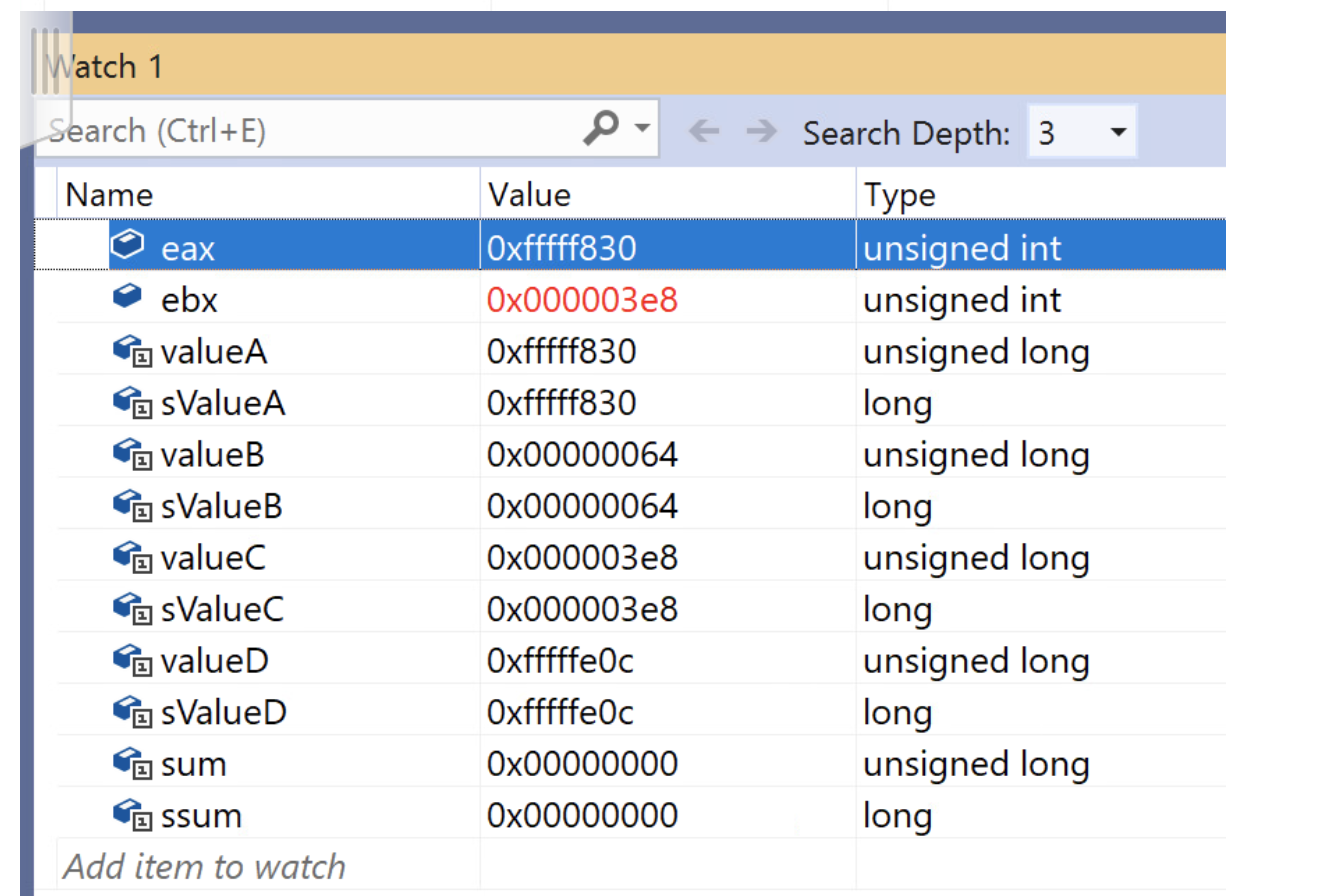
Task: Click the sum variable icon
Action: 131,762
